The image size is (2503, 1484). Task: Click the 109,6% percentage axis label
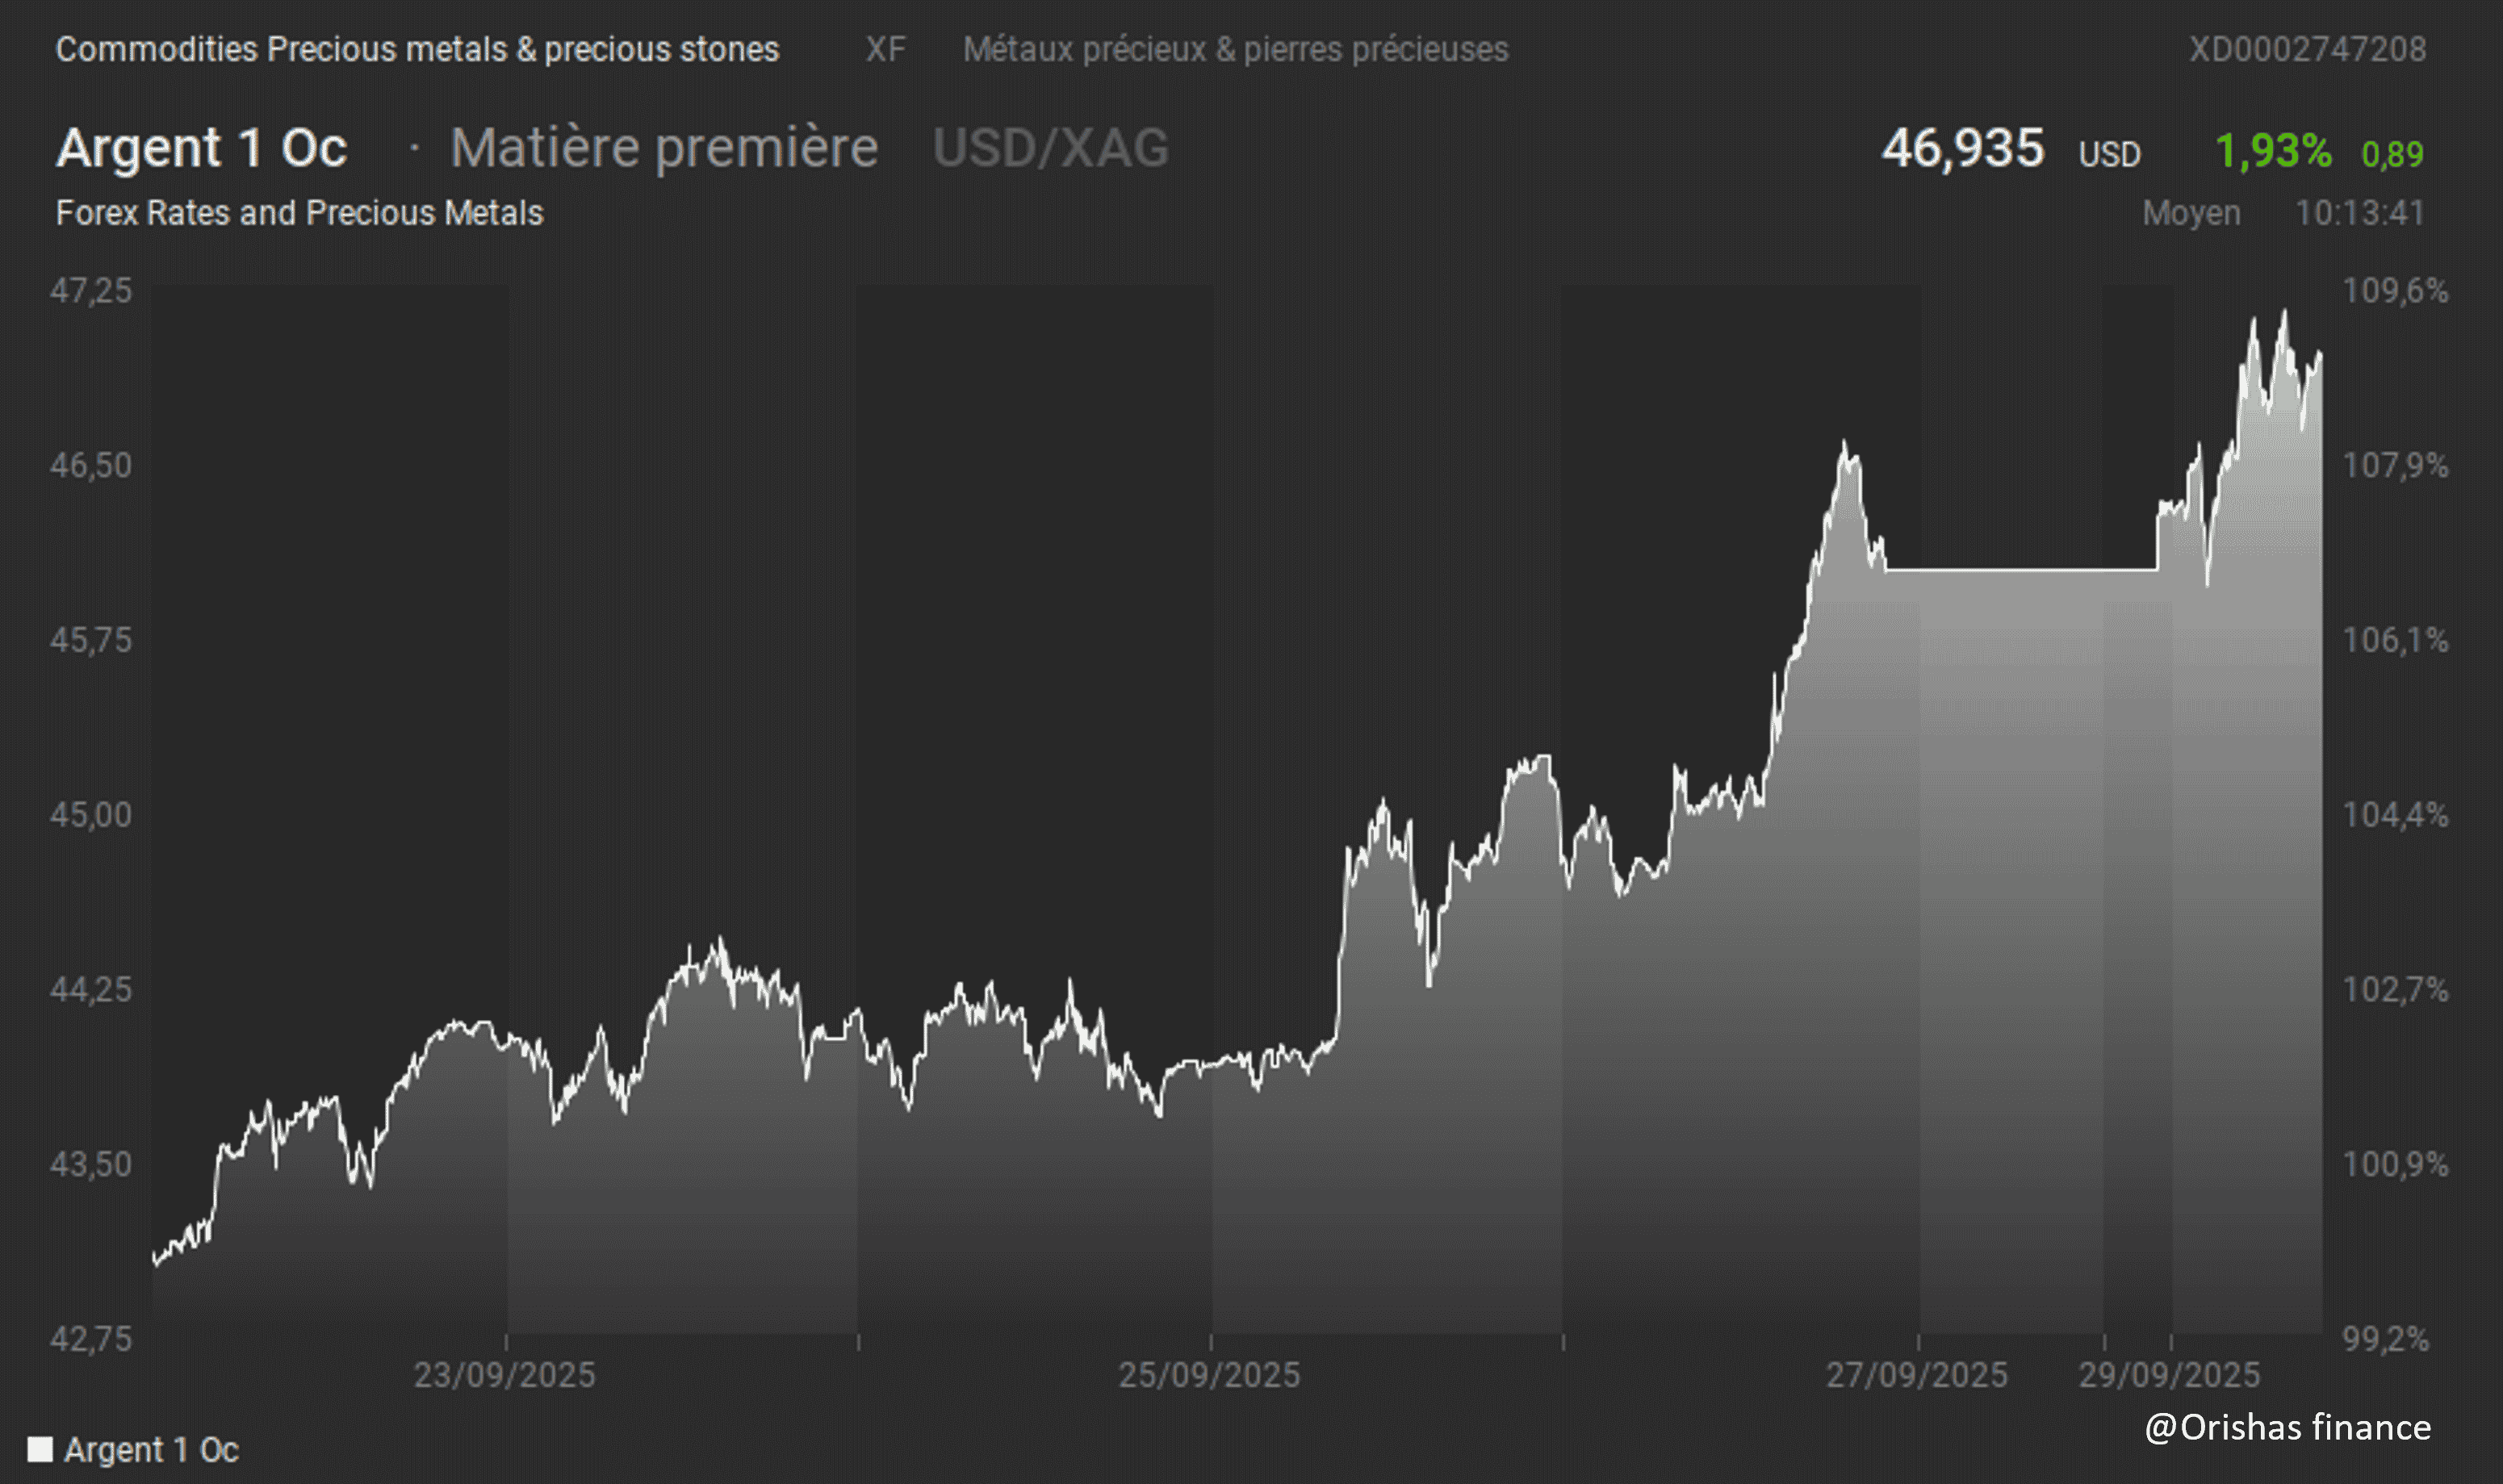(x=2395, y=291)
